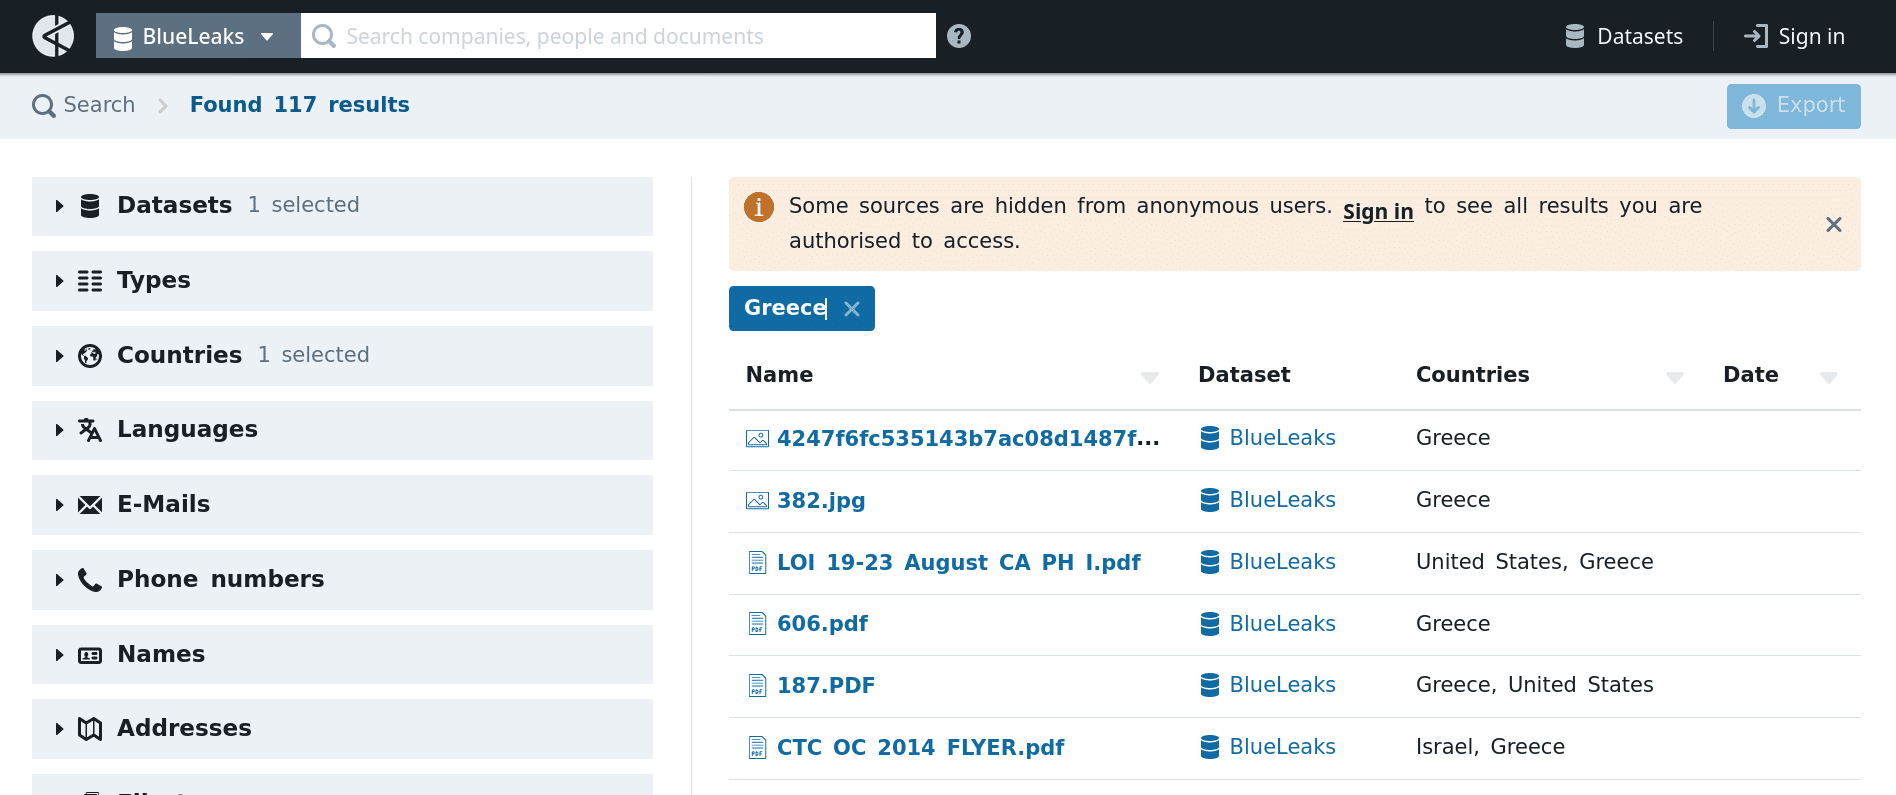Click United States, Greece countries cell
Viewport: 1896px width, 795px height.
[x=1534, y=562]
